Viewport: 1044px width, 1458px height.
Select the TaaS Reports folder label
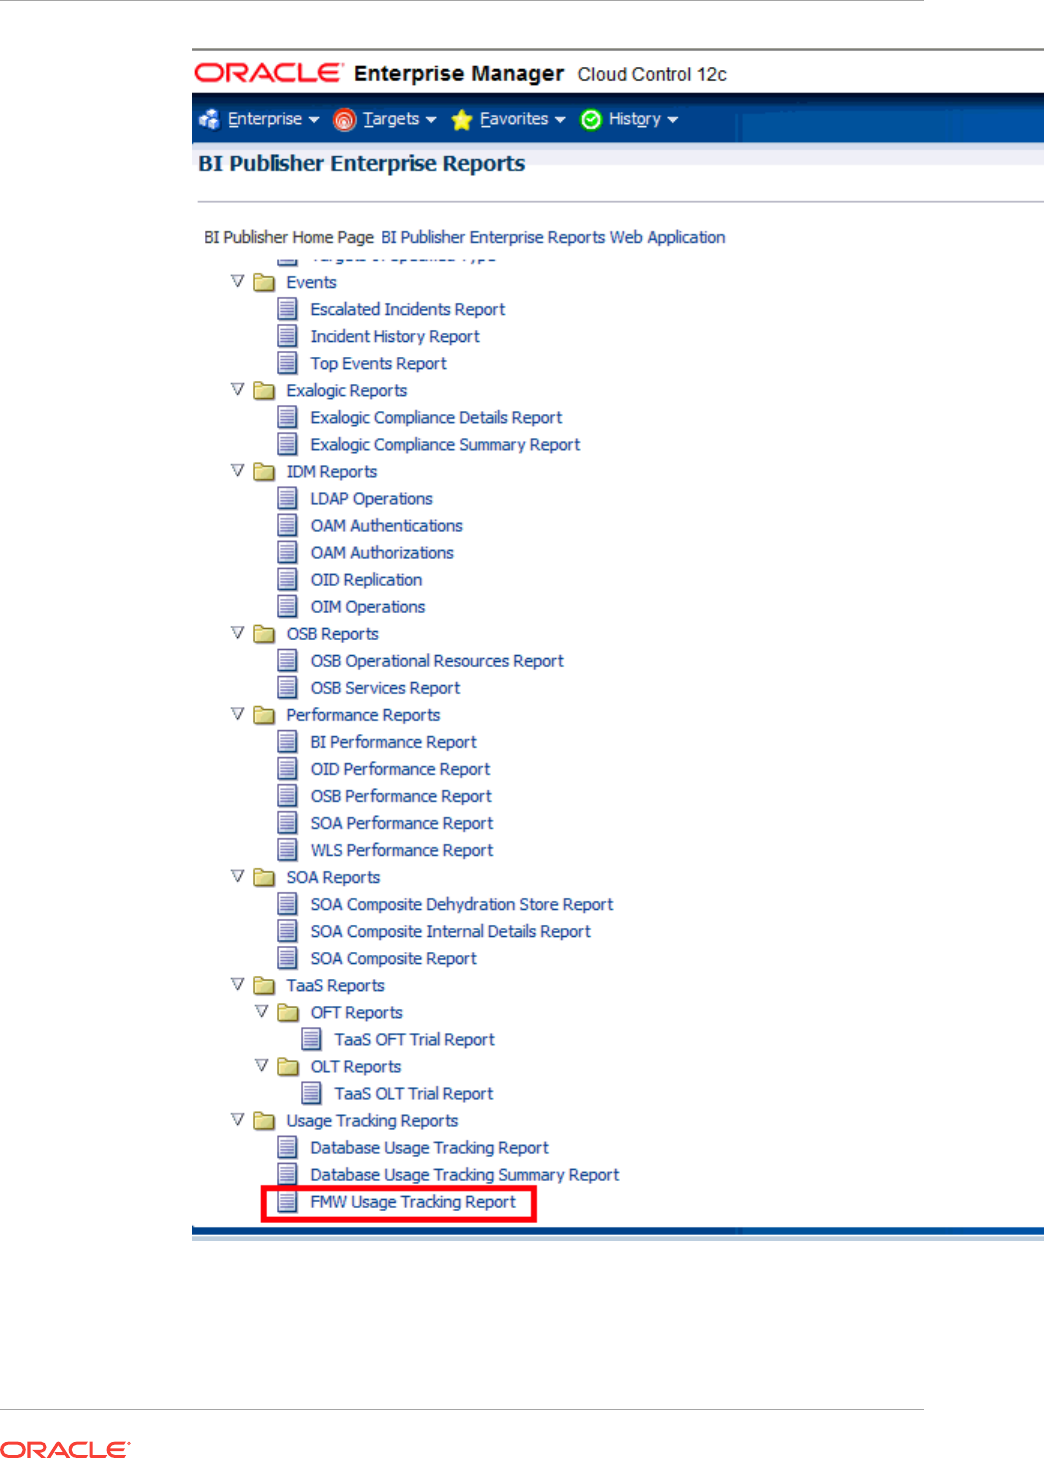tap(335, 985)
